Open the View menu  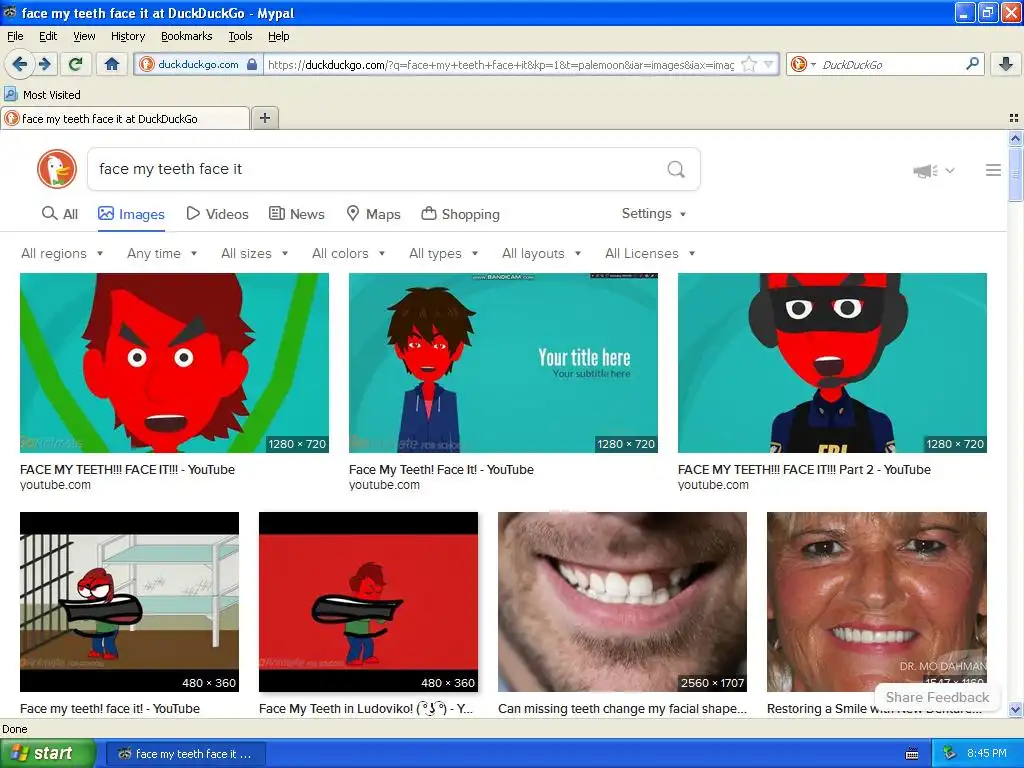(x=84, y=36)
